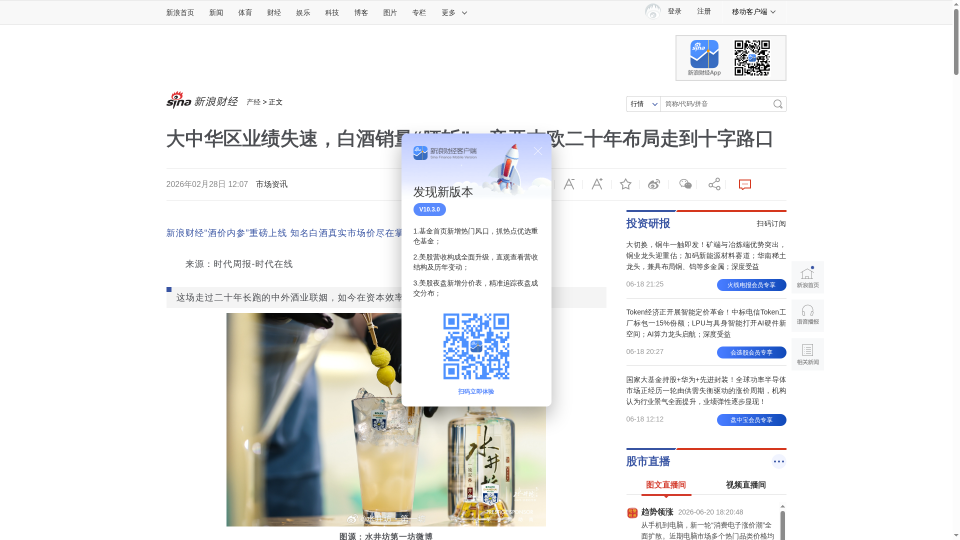The width and height of the screenshot is (960, 540).
Task: Click 火线电报会员专享 button
Action: pyautogui.click(x=751, y=285)
